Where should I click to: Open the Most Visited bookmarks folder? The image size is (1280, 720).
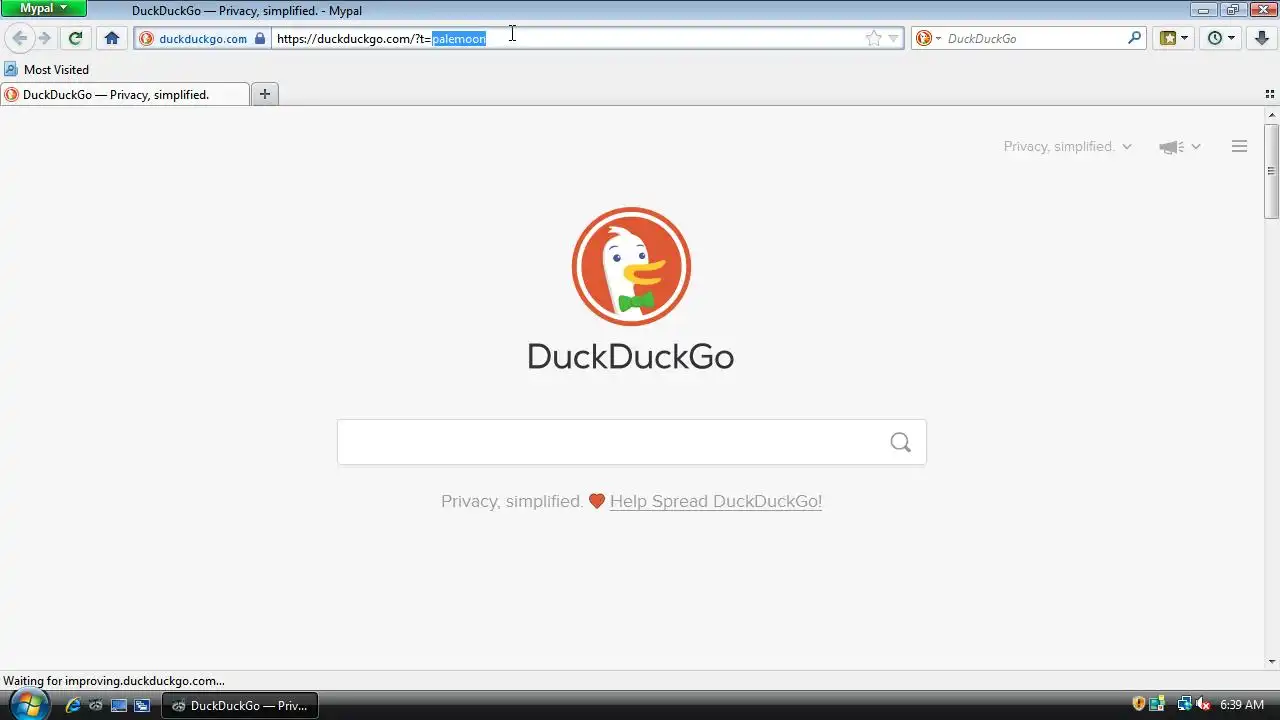click(x=47, y=69)
